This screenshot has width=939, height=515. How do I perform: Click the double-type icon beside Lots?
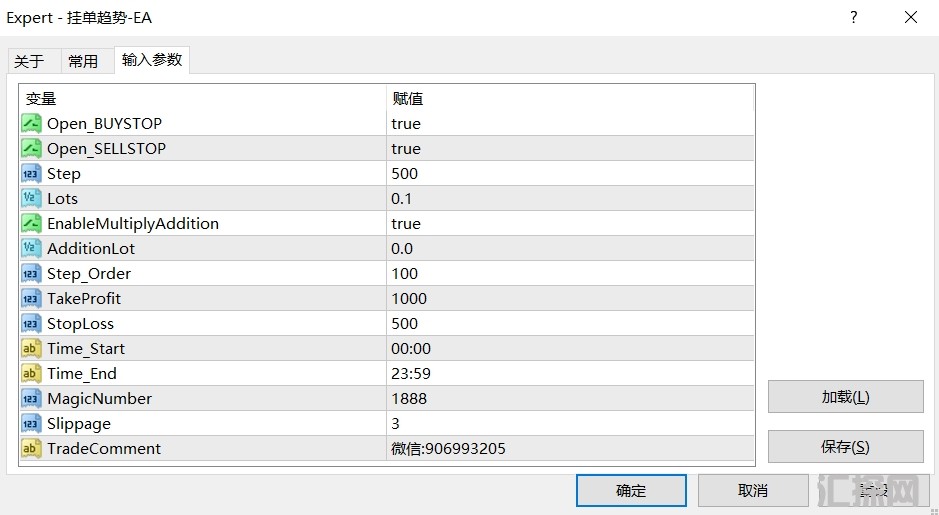point(31,198)
